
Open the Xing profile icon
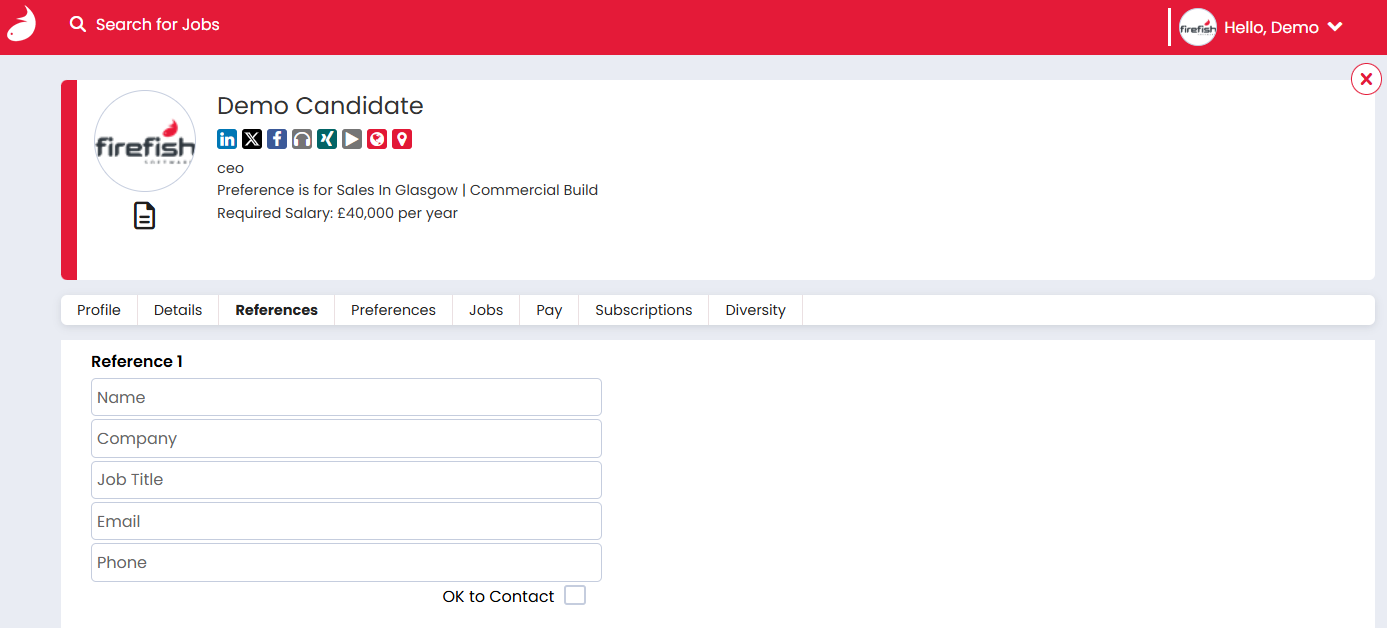[327, 139]
